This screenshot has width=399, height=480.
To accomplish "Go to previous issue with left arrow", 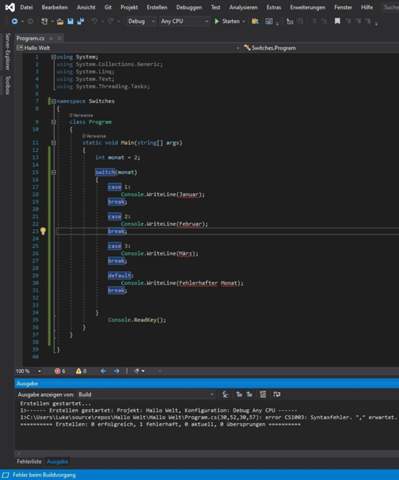I will coord(103,371).
